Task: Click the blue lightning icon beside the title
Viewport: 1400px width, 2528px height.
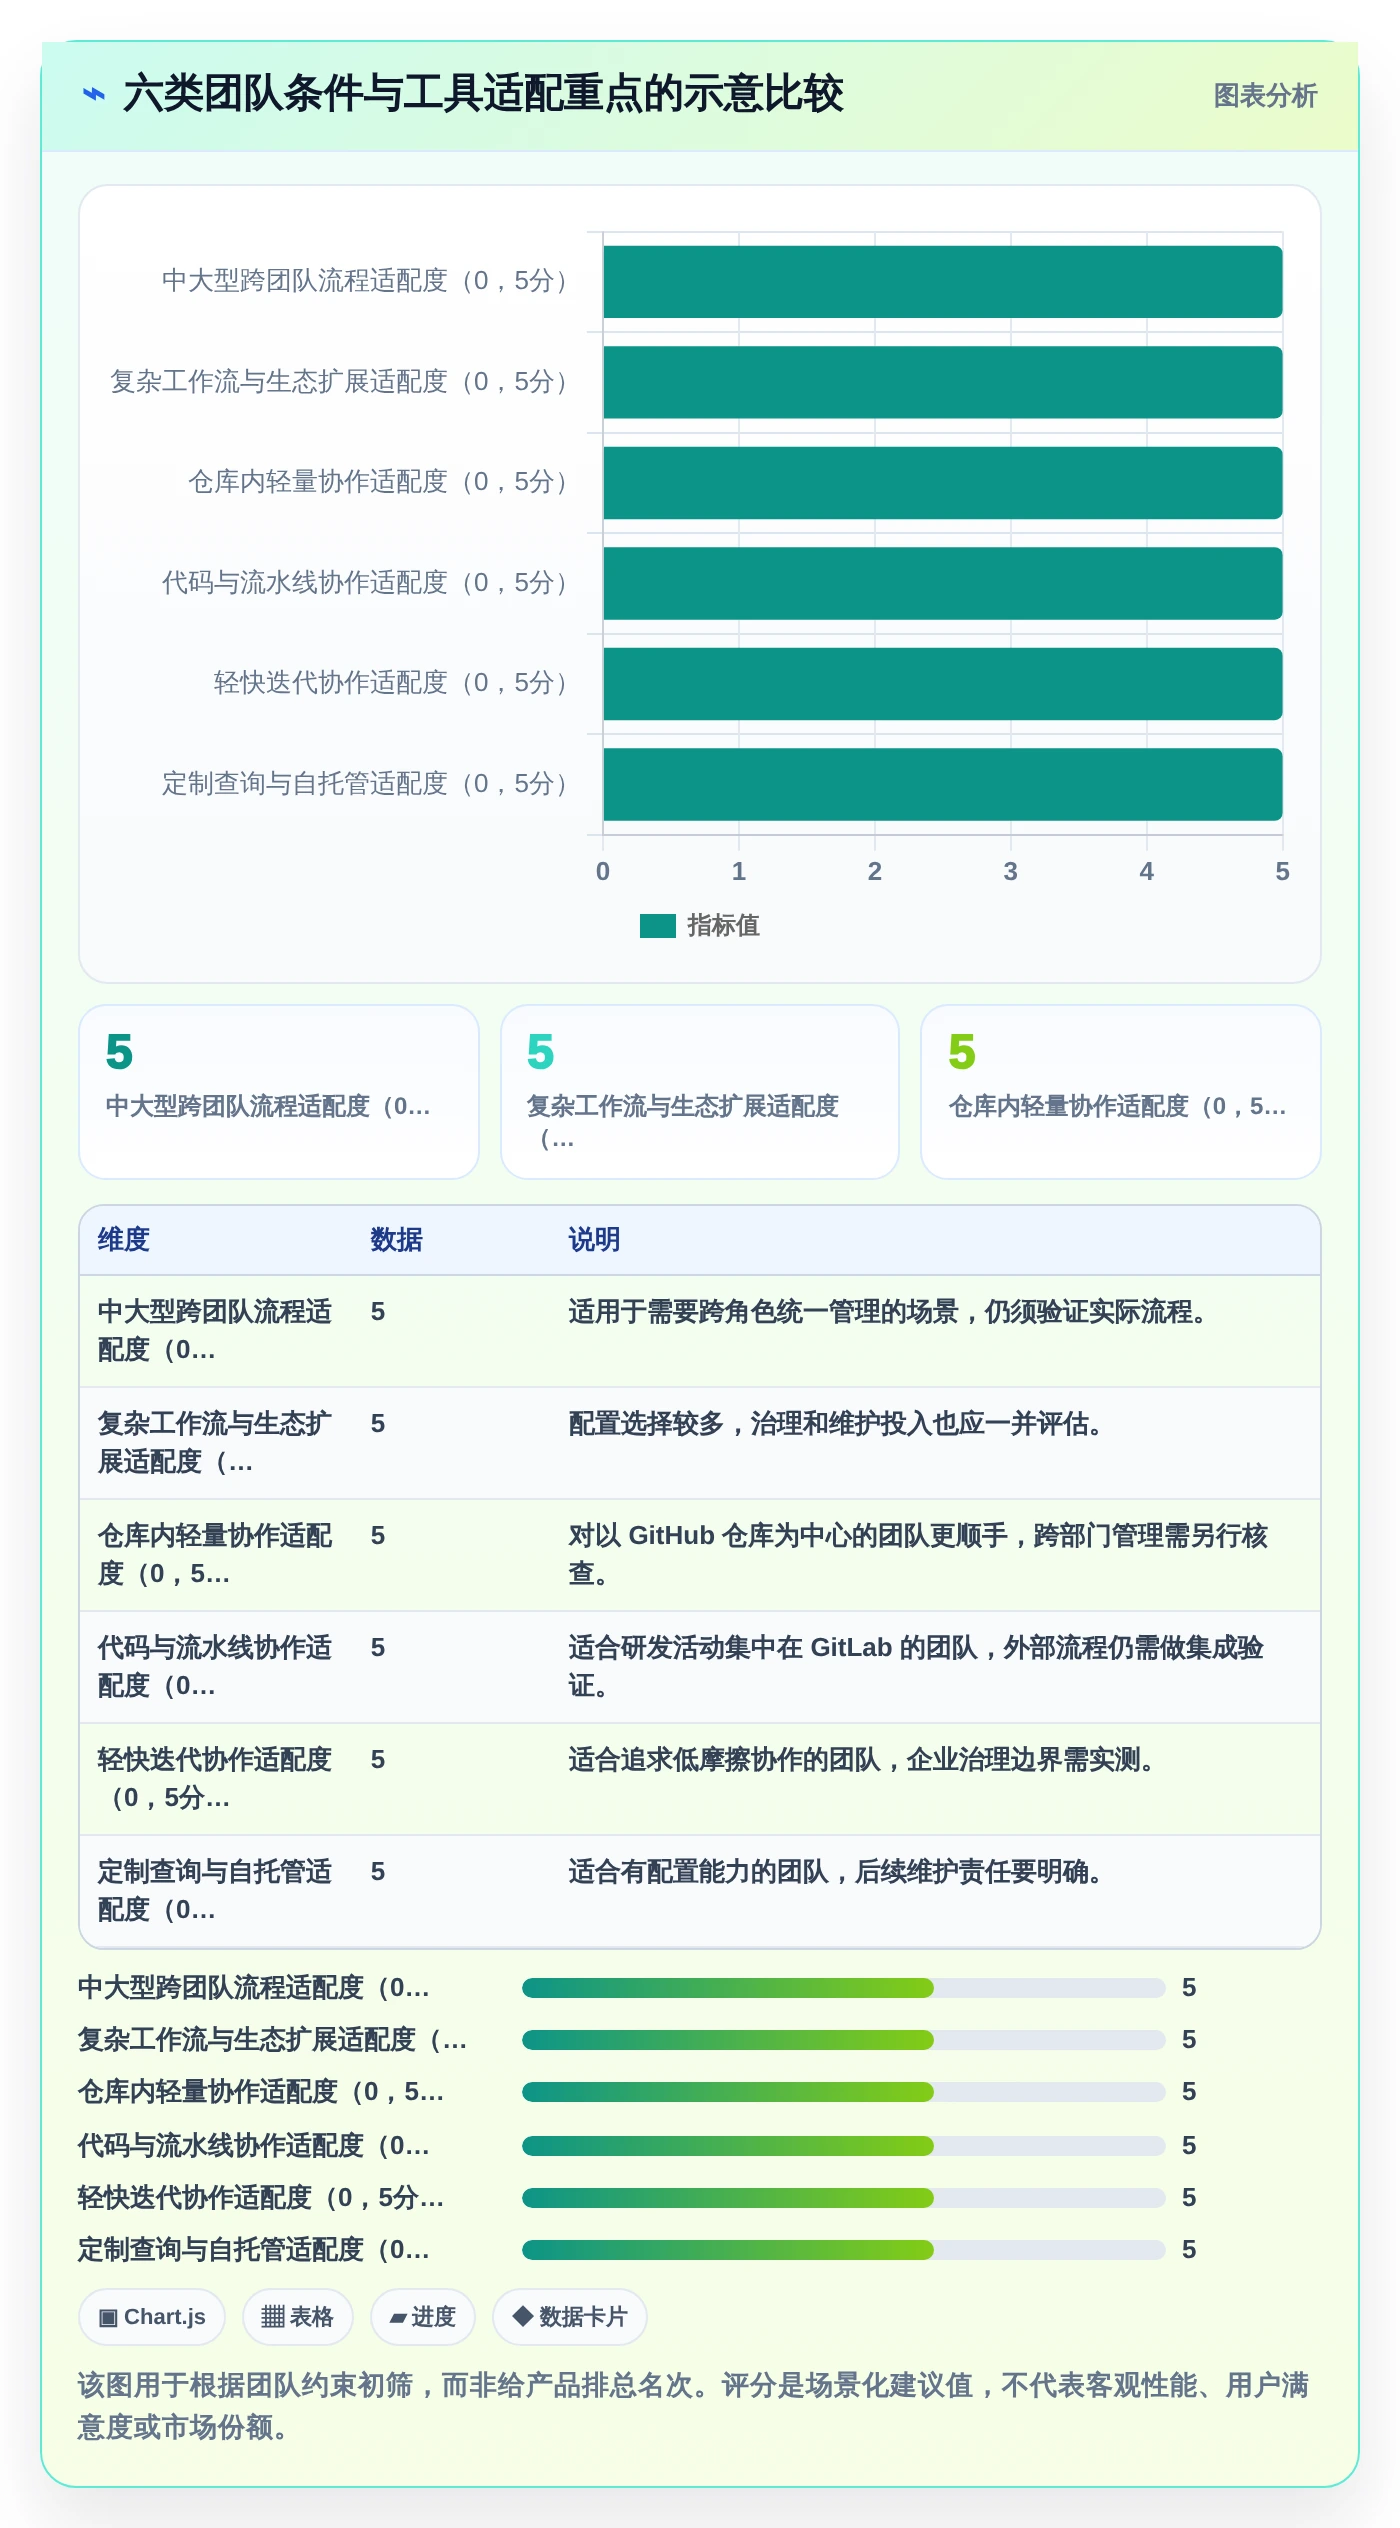Action: (94, 94)
